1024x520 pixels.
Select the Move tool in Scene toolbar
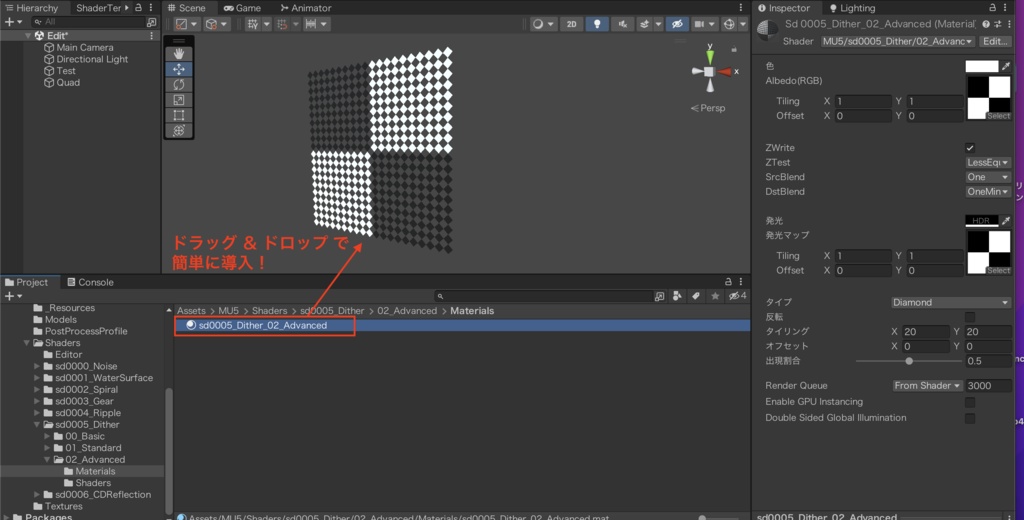click(x=178, y=69)
